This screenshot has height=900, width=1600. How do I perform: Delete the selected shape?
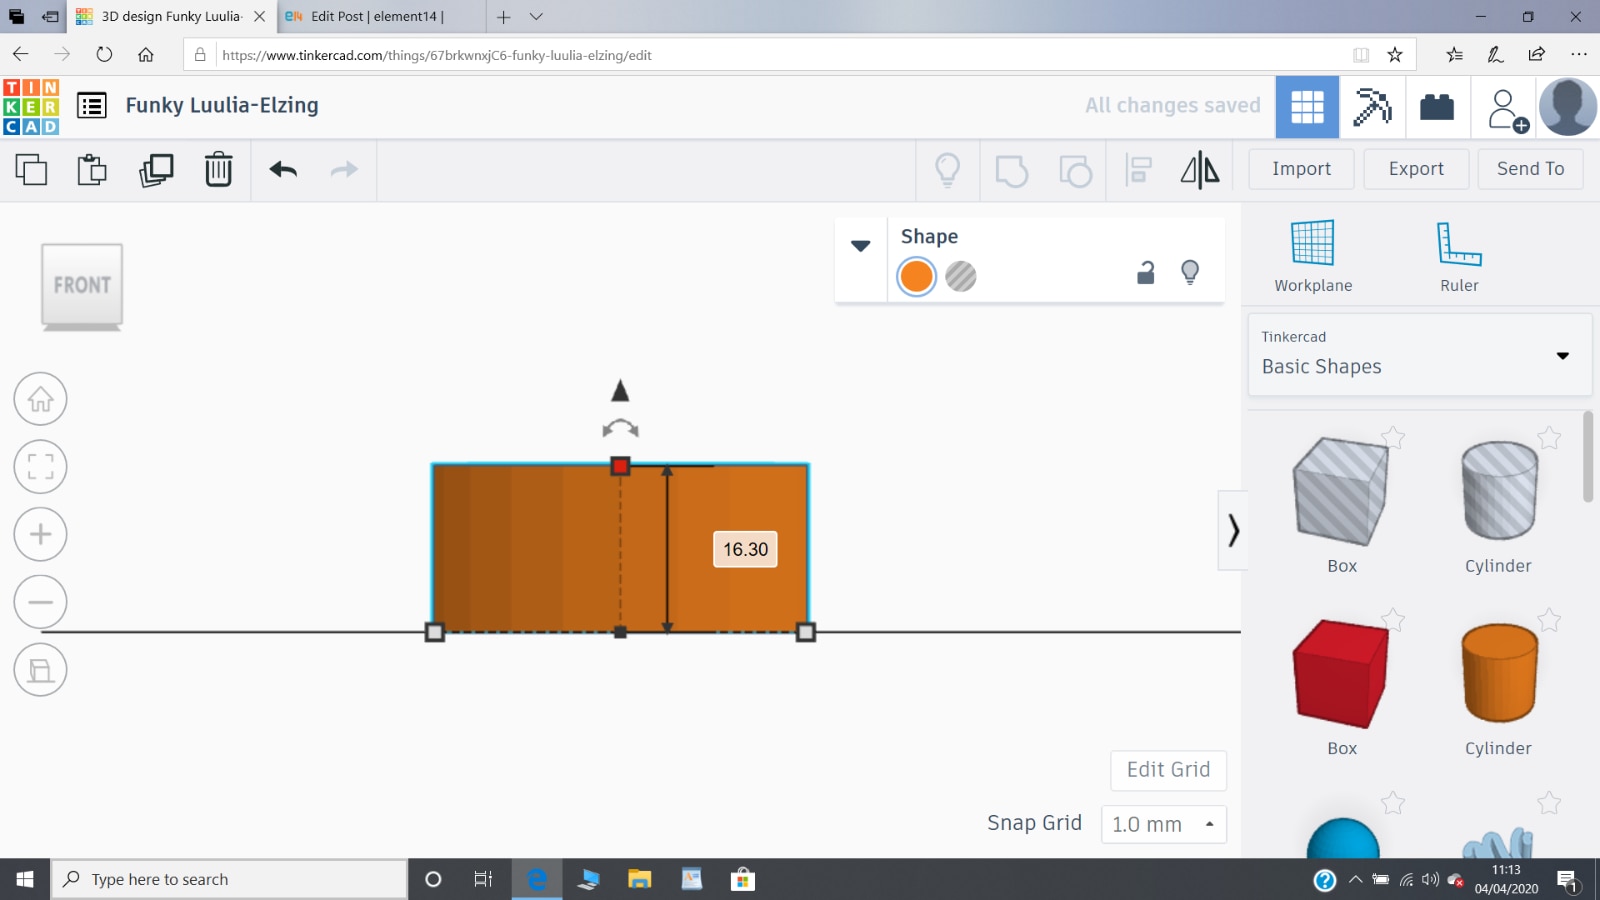pyautogui.click(x=218, y=169)
